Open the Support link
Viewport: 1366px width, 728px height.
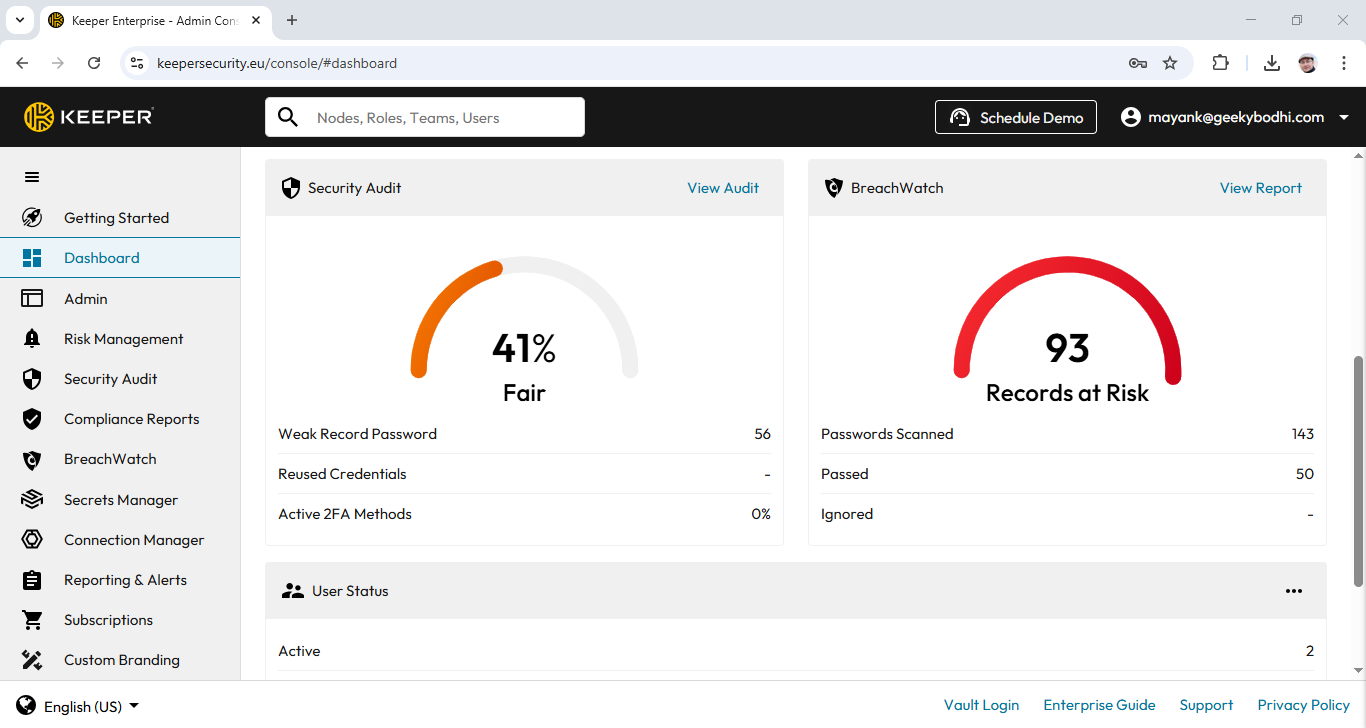pos(1206,705)
